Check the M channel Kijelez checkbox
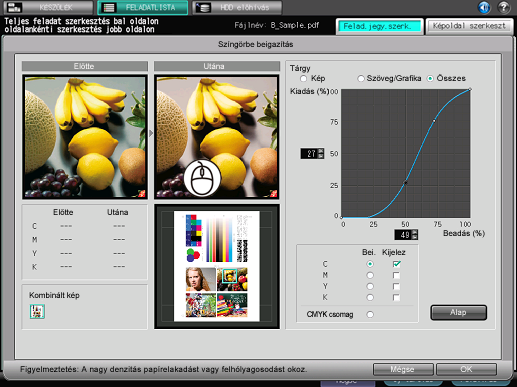 click(x=396, y=275)
